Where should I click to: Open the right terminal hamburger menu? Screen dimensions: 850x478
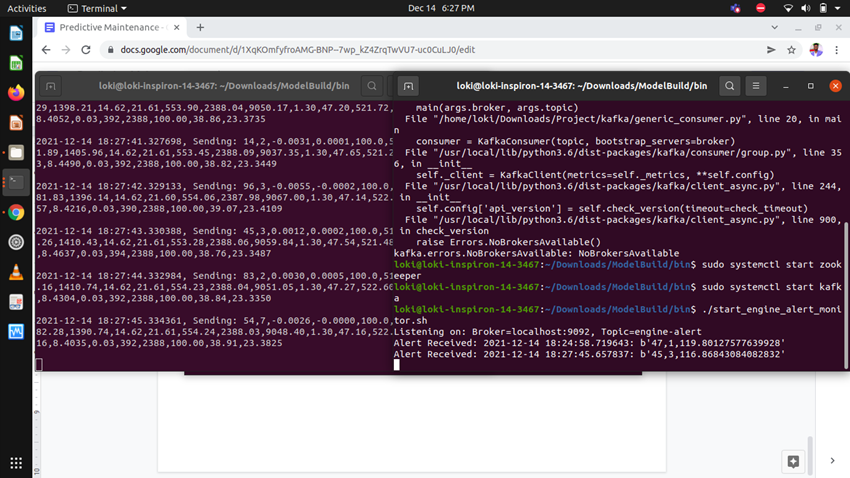pos(756,86)
